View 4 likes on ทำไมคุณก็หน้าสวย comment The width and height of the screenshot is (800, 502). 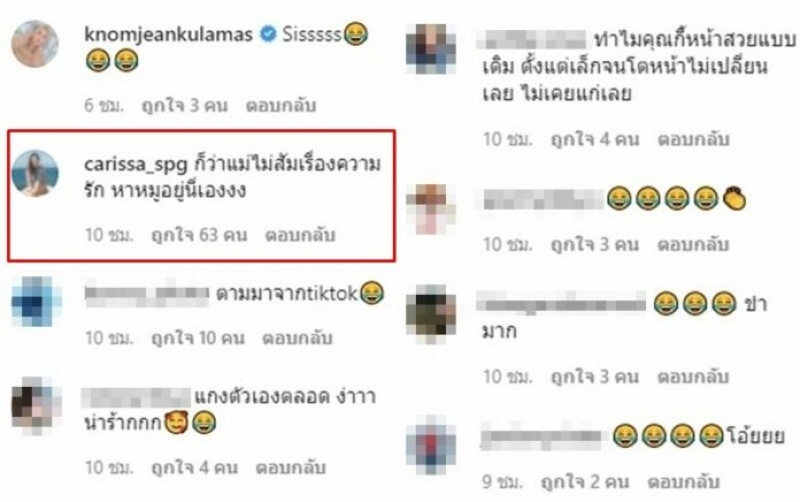pyautogui.click(x=595, y=139)
